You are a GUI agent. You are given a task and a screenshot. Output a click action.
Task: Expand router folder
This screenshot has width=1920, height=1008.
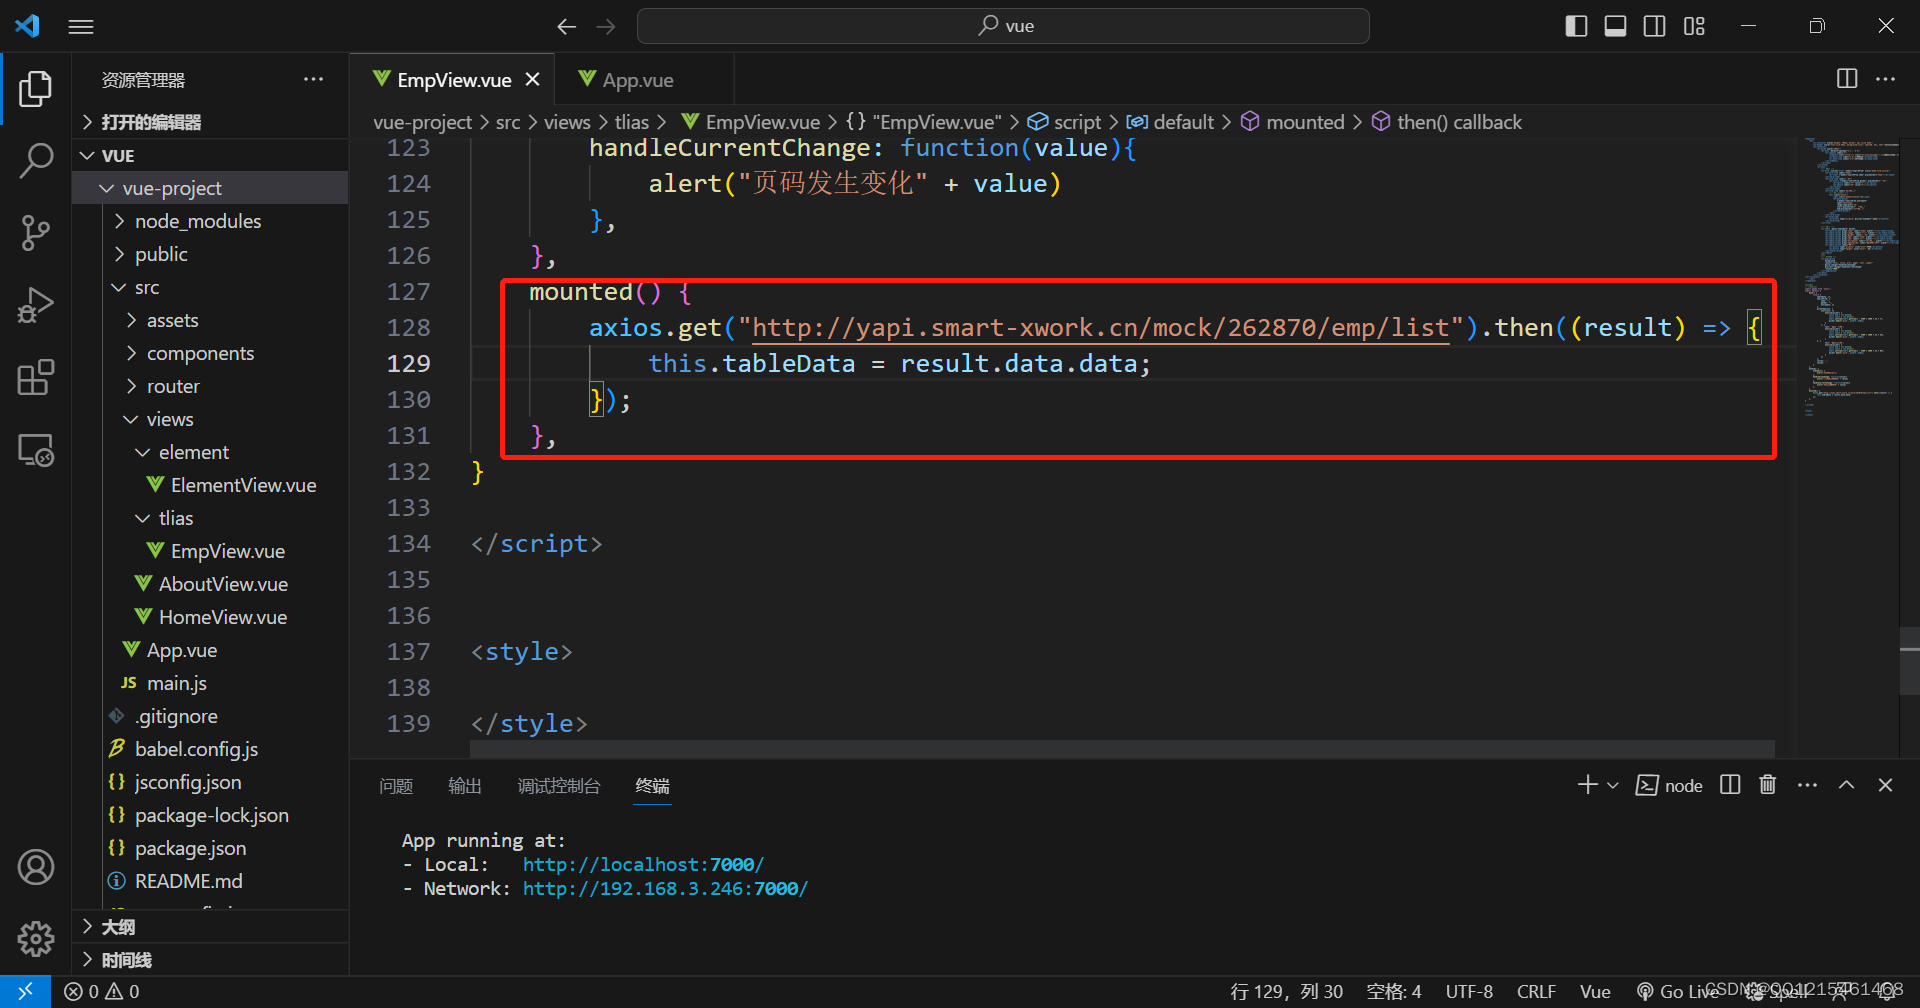click(210, 386)
